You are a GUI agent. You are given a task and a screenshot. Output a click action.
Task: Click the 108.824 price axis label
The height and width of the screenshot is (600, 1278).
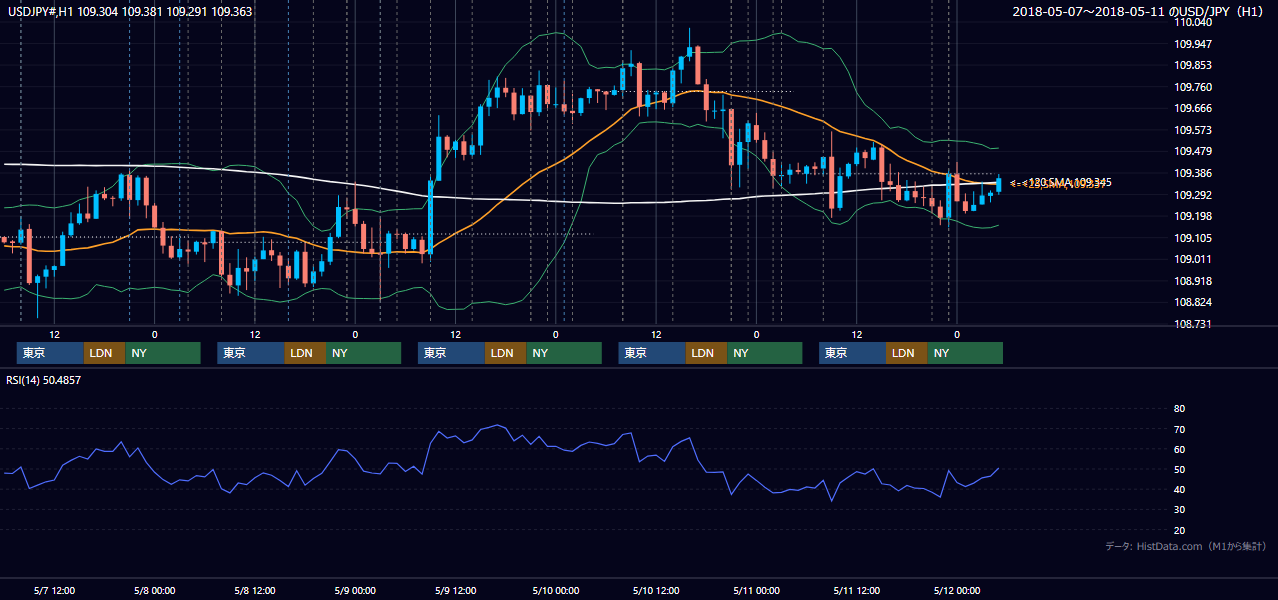click(x=1193, y=302)
